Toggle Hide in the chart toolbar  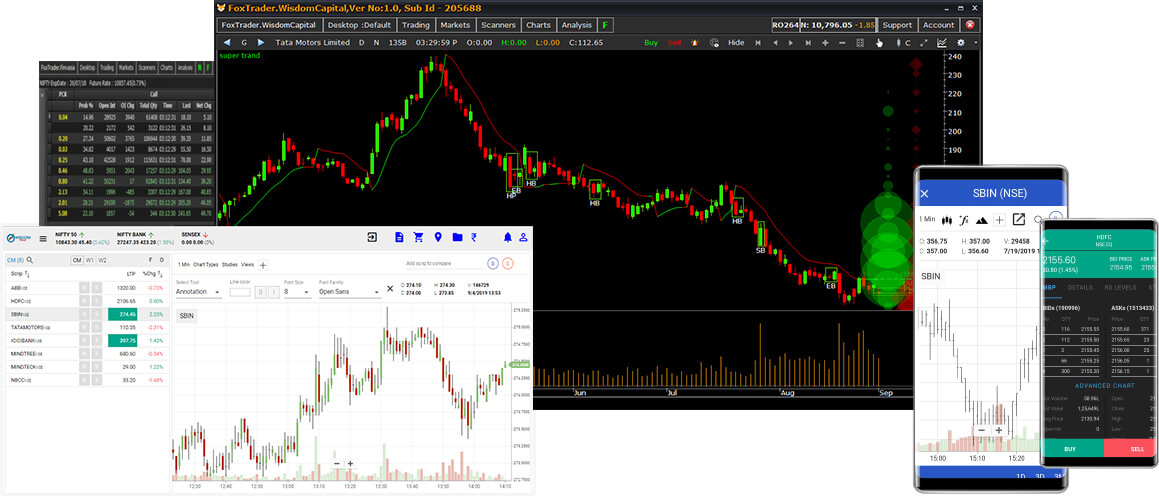click(736, 43)
